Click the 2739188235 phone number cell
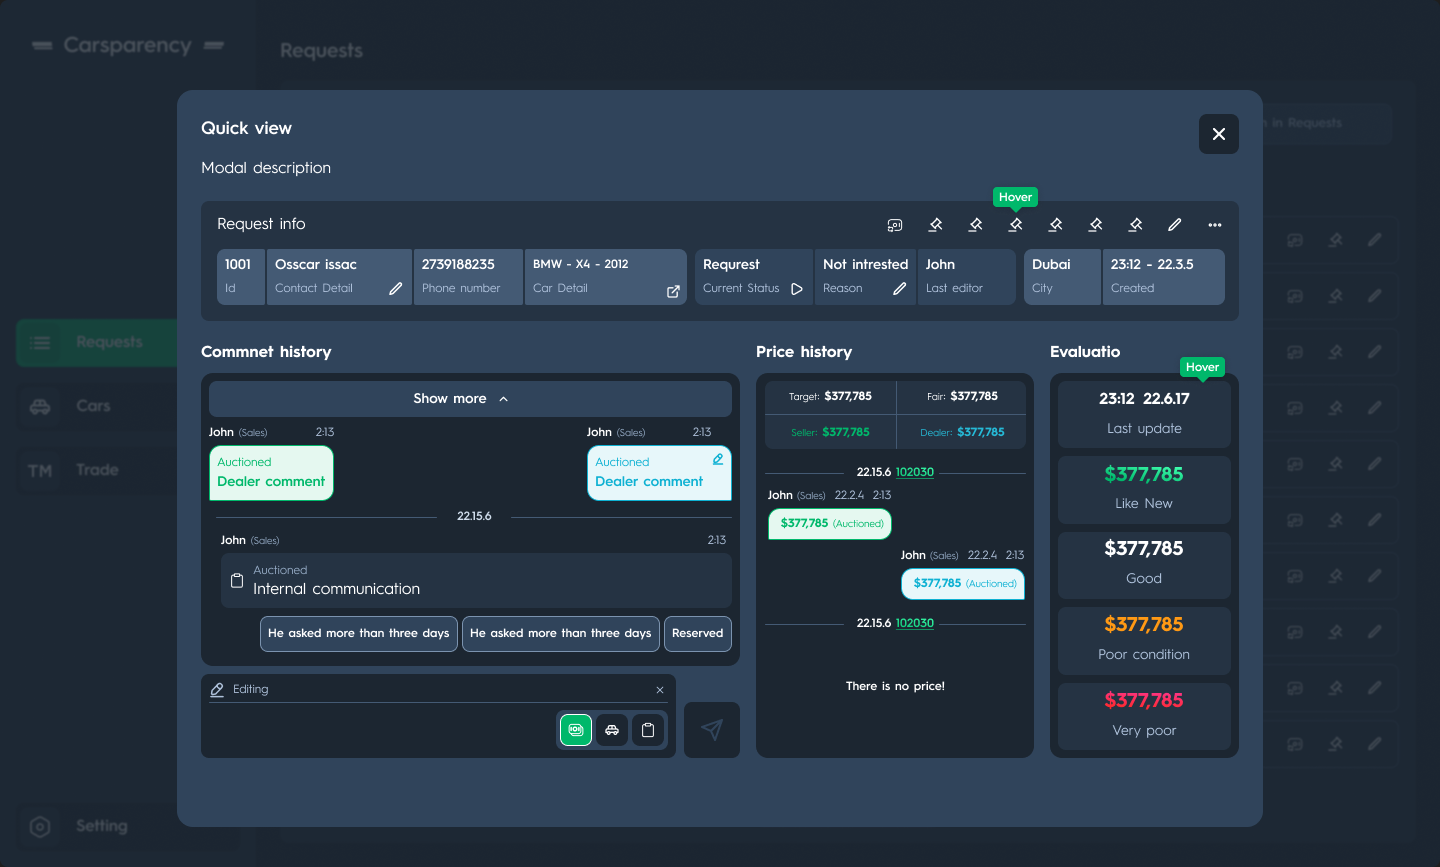Screen dimensions: 1440x867 [x=468, y=277]
